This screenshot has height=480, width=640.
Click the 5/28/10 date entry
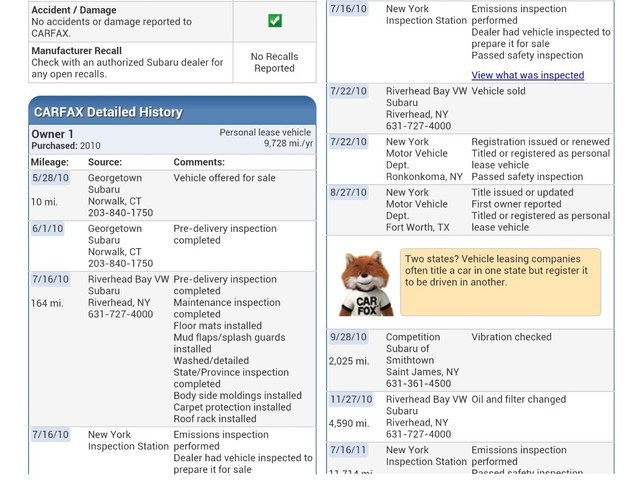[50, 178]
